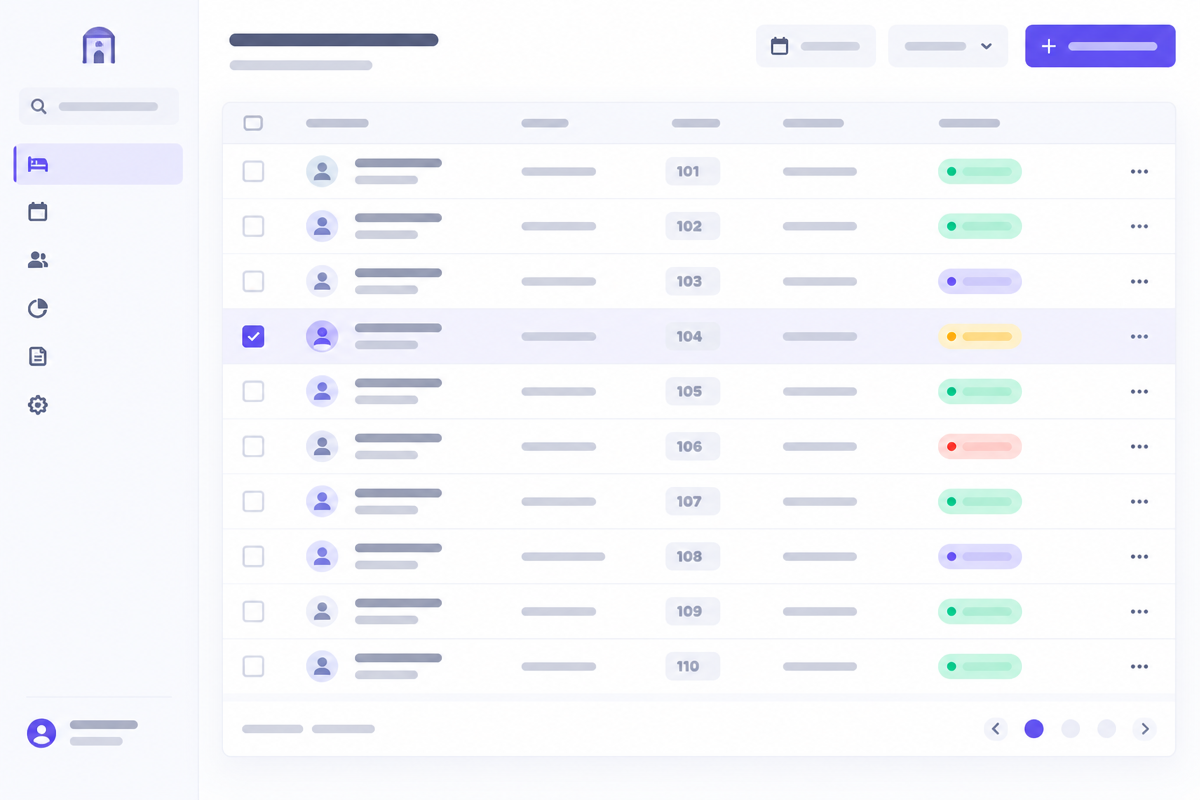The height and width of the screenshot is (800, 1200).
Task: Click the yellow status badge for room 104
Action: [980, 336]
